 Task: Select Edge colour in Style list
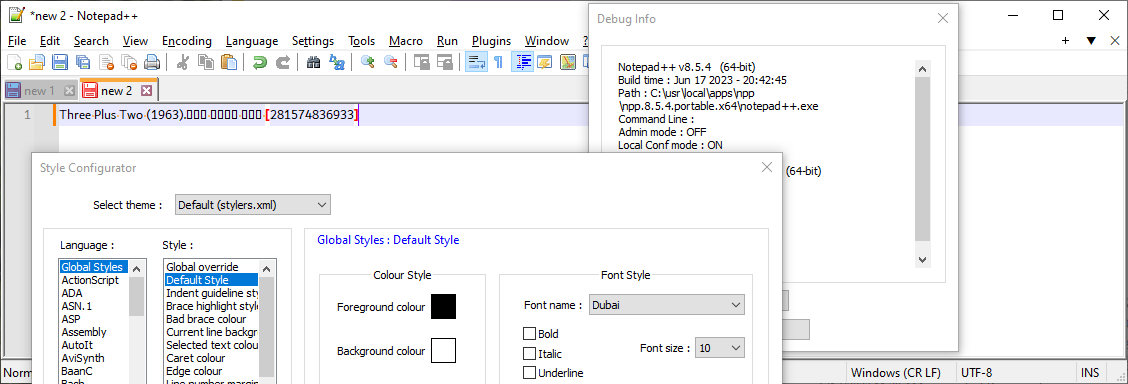[x=212, y=371]
